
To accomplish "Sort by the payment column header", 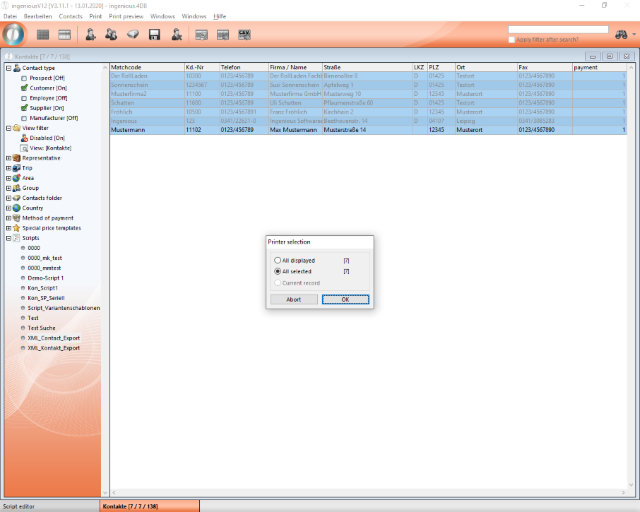I will (x=599, y=67).
